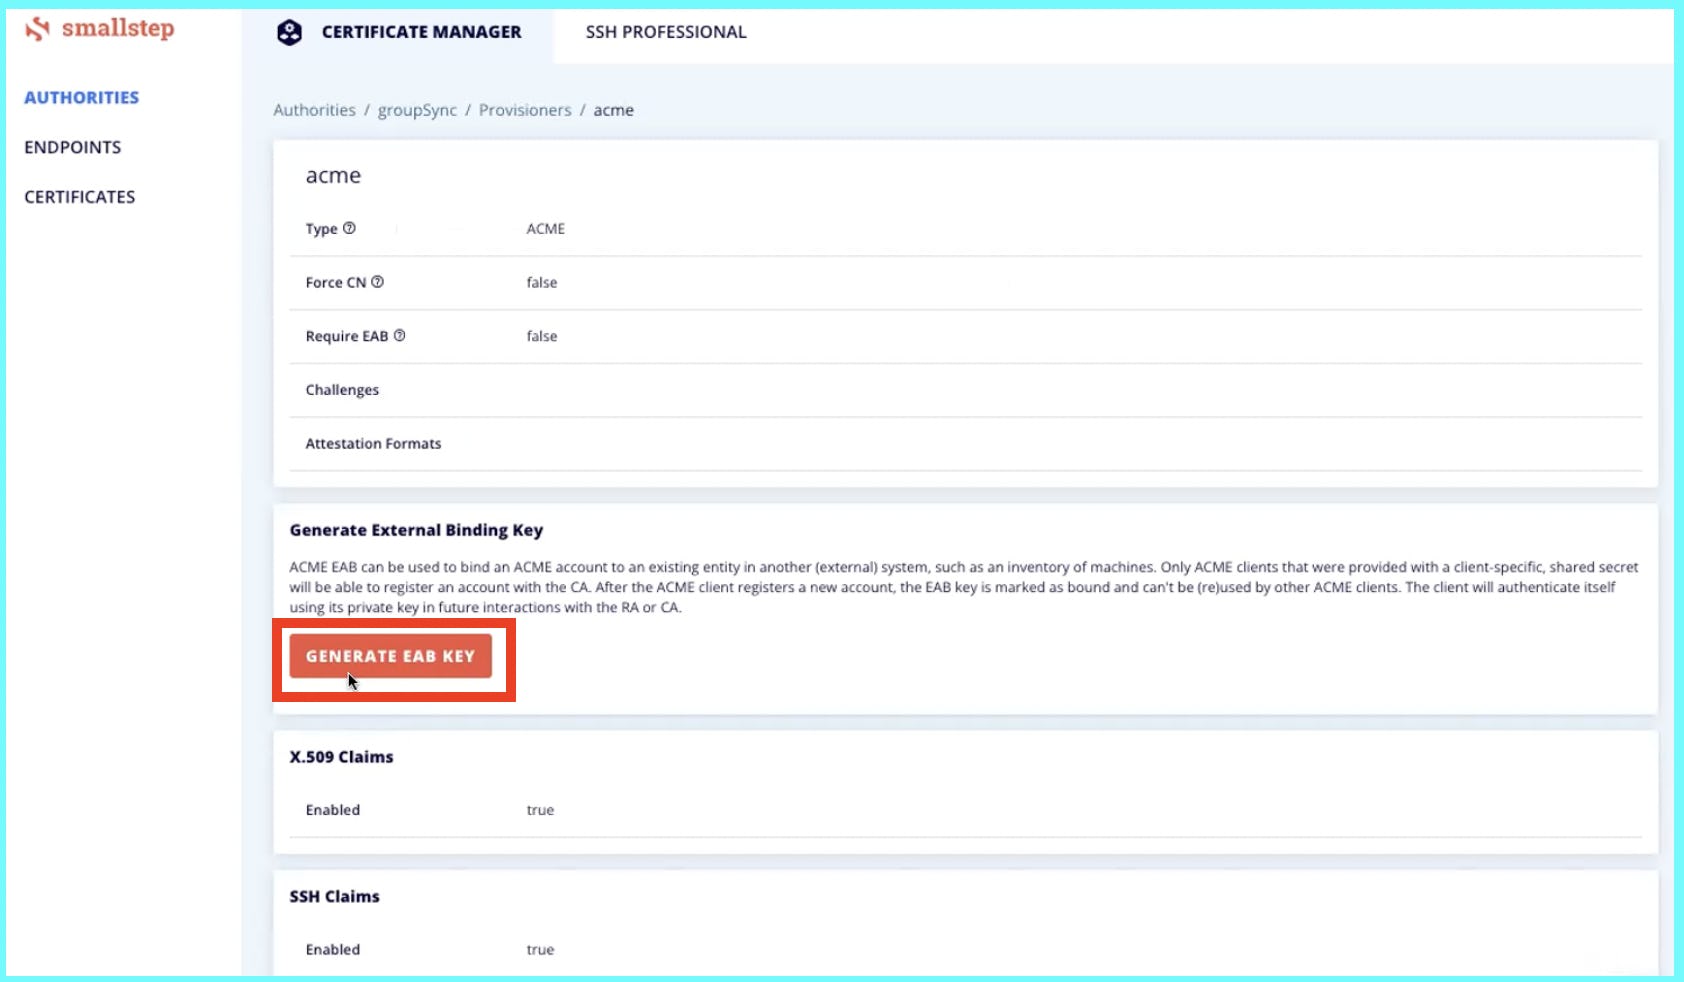1684x982 pixels.
Task: Click the smallstep logo icon
Action: [x=38, y=29]
